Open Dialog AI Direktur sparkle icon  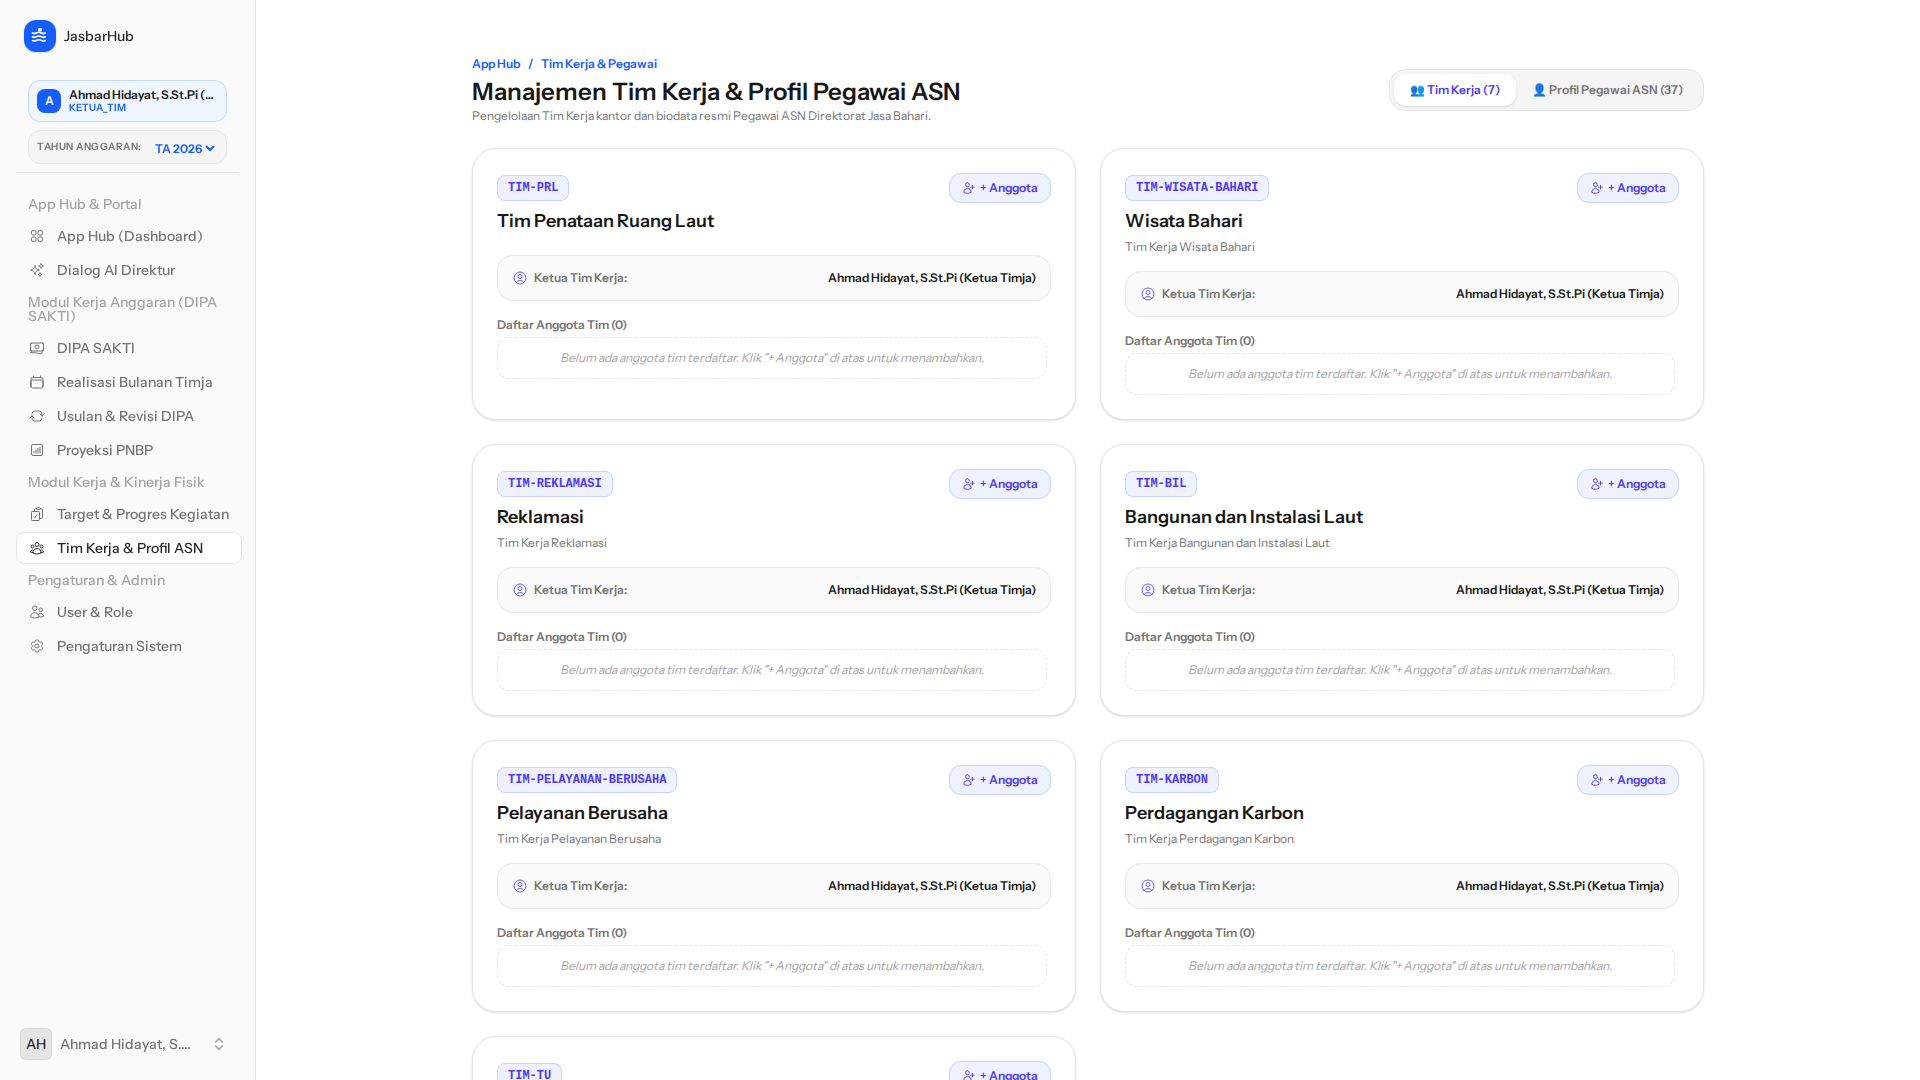pos(37,270)
